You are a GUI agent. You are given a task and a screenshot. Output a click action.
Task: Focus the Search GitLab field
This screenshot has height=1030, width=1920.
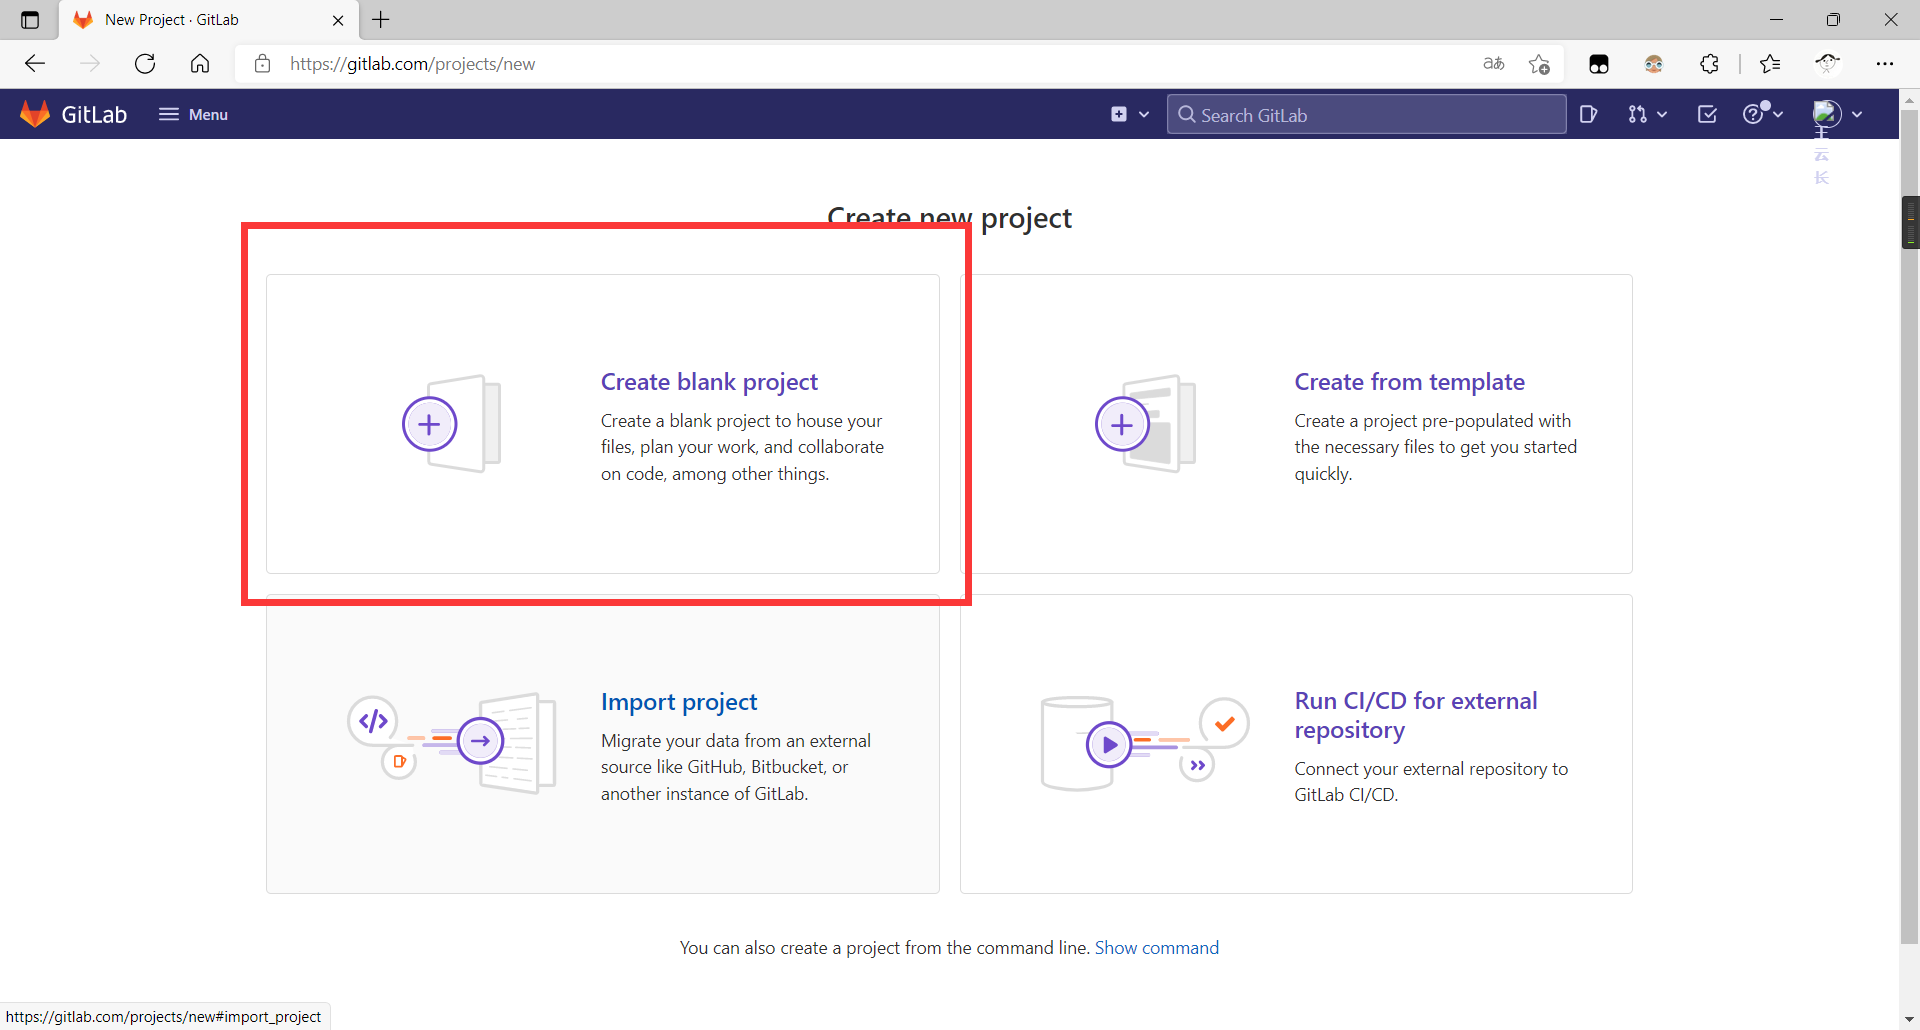(x=1366, y=114)
